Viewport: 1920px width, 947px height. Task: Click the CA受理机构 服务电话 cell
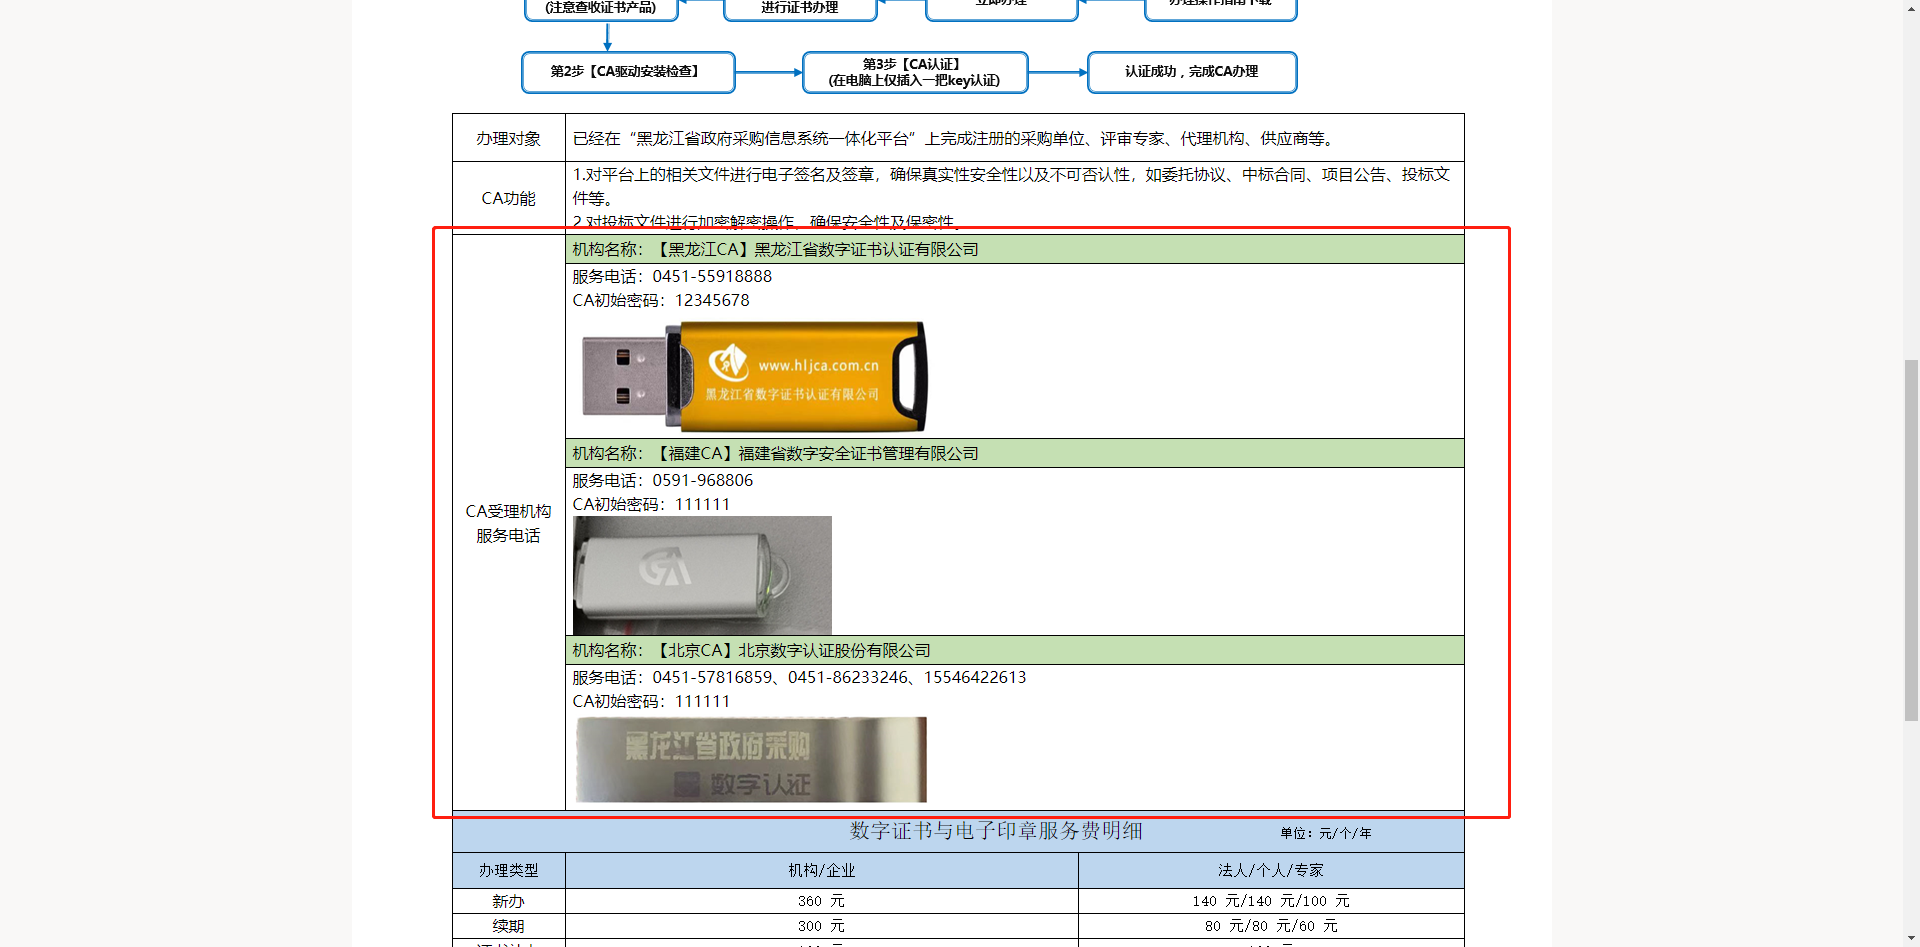point(509,523)
